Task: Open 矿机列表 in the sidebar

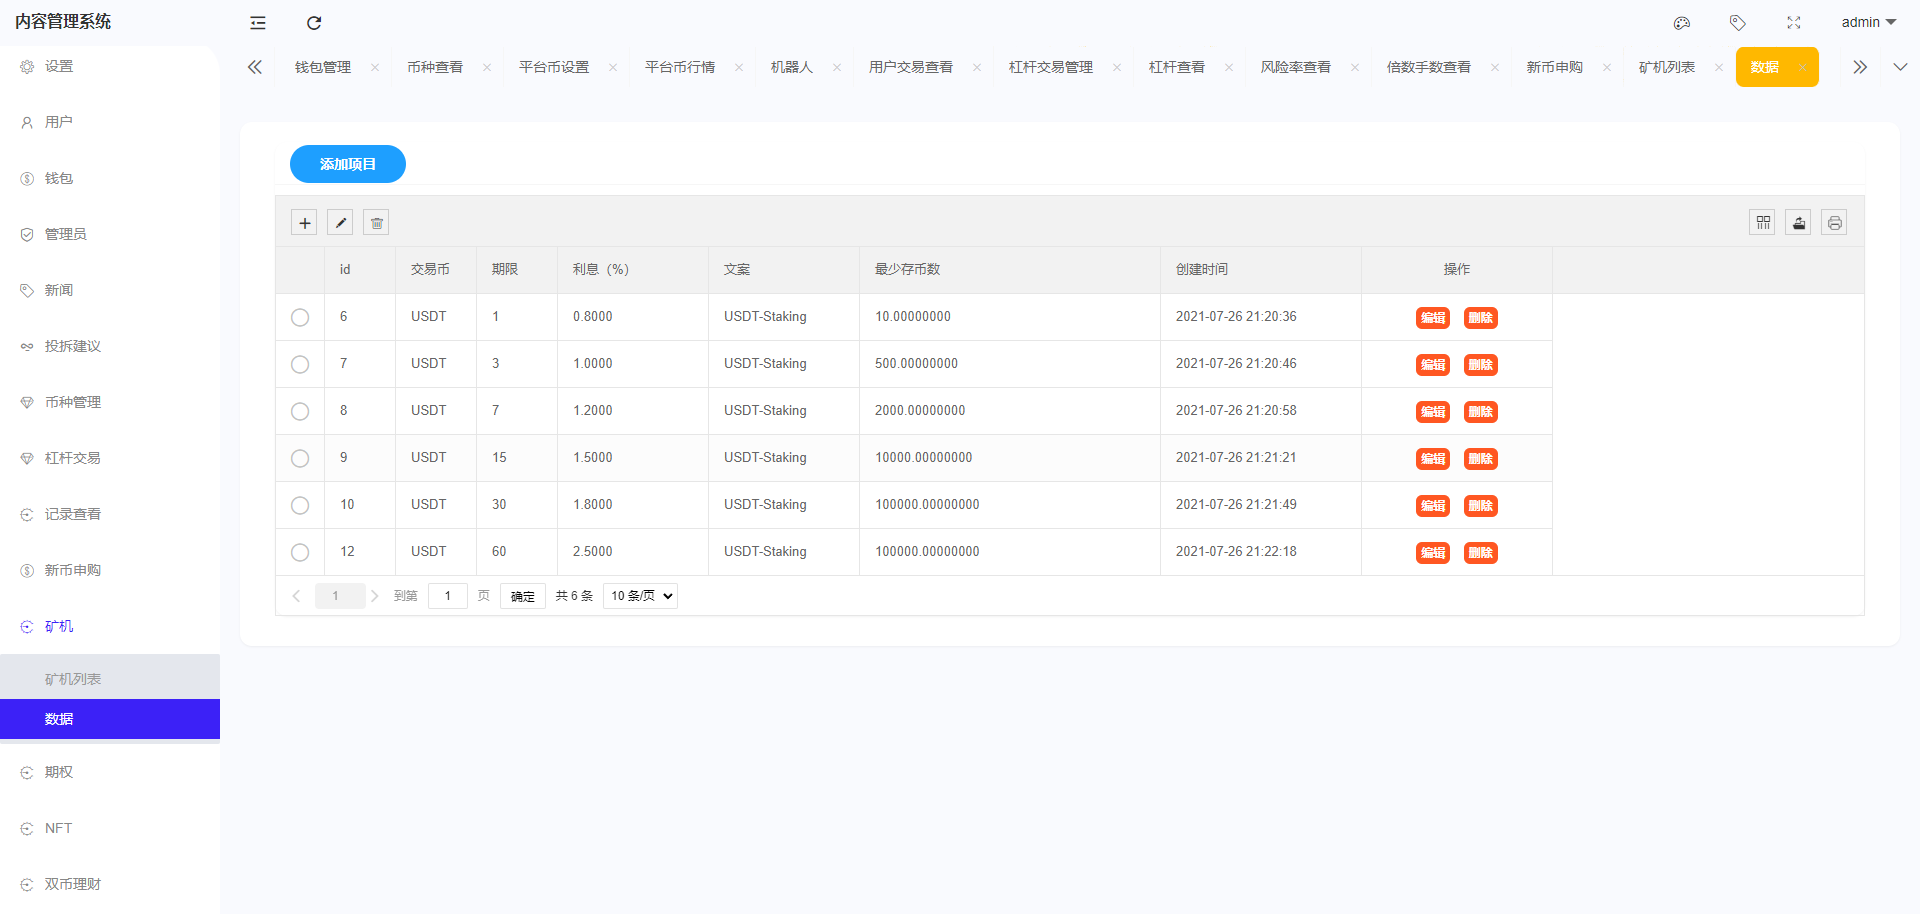Action: (x=72, y=678)
